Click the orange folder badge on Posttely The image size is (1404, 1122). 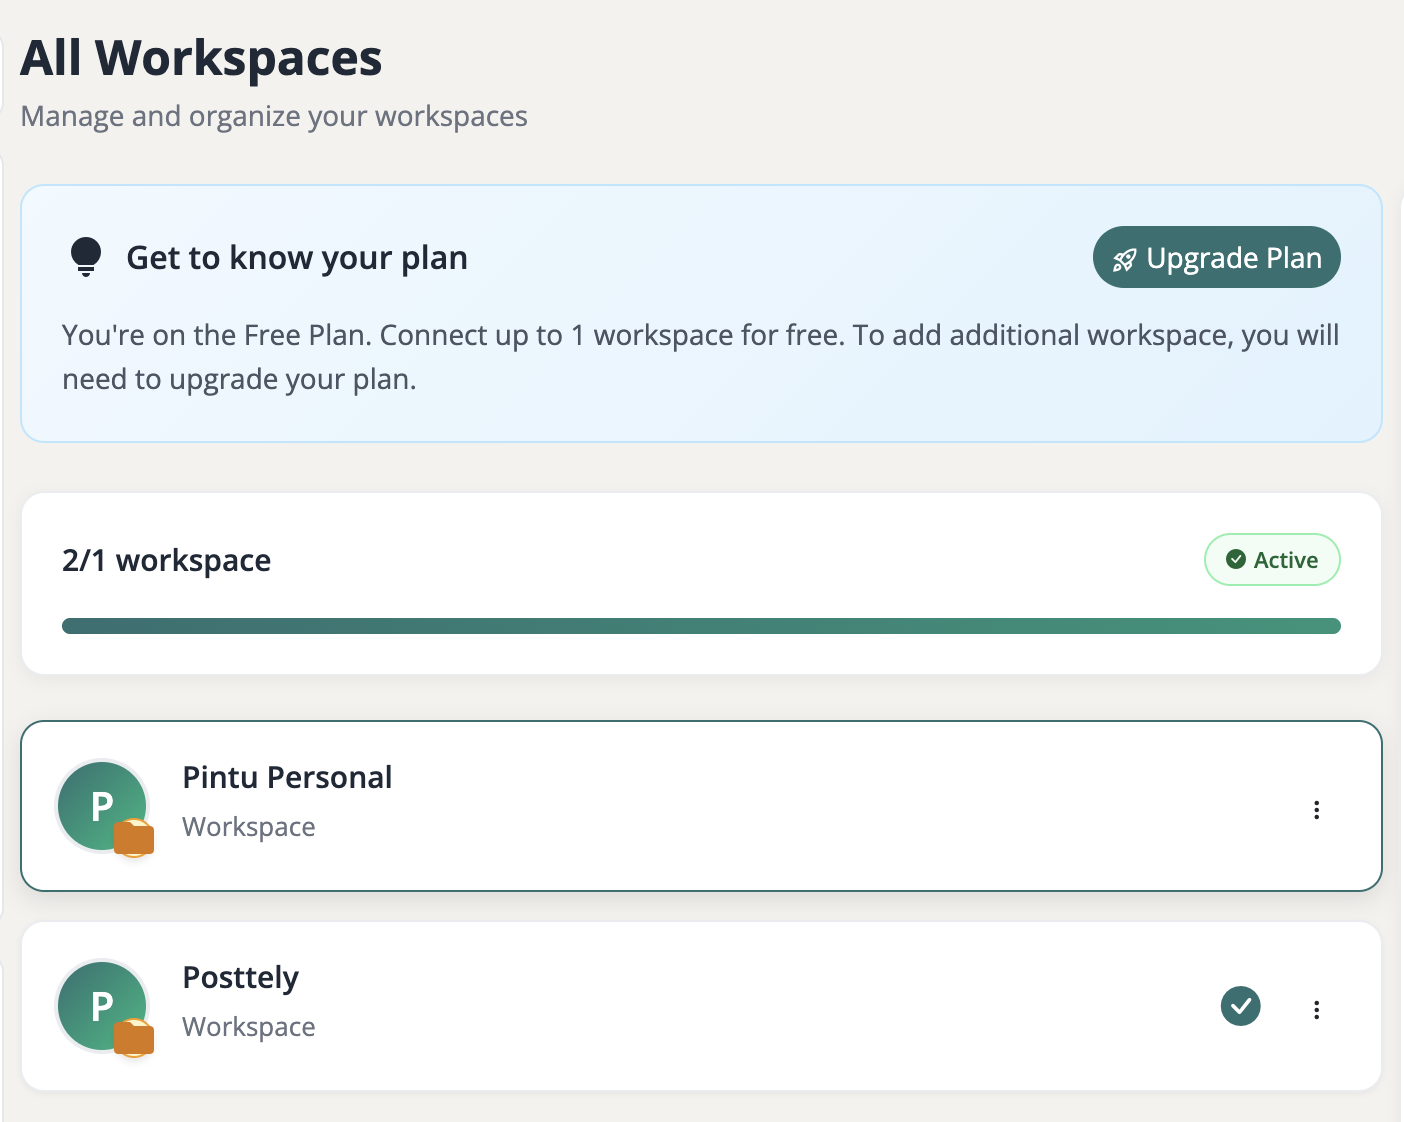tap(134, 1038)
